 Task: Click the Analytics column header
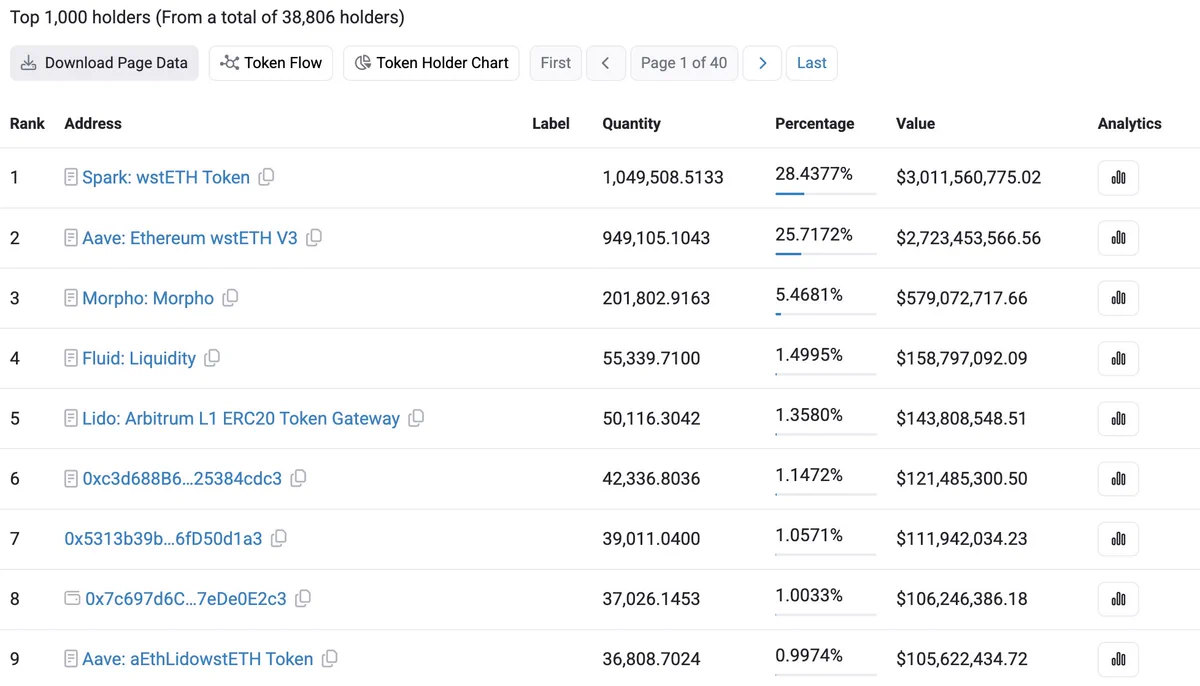1130,124
